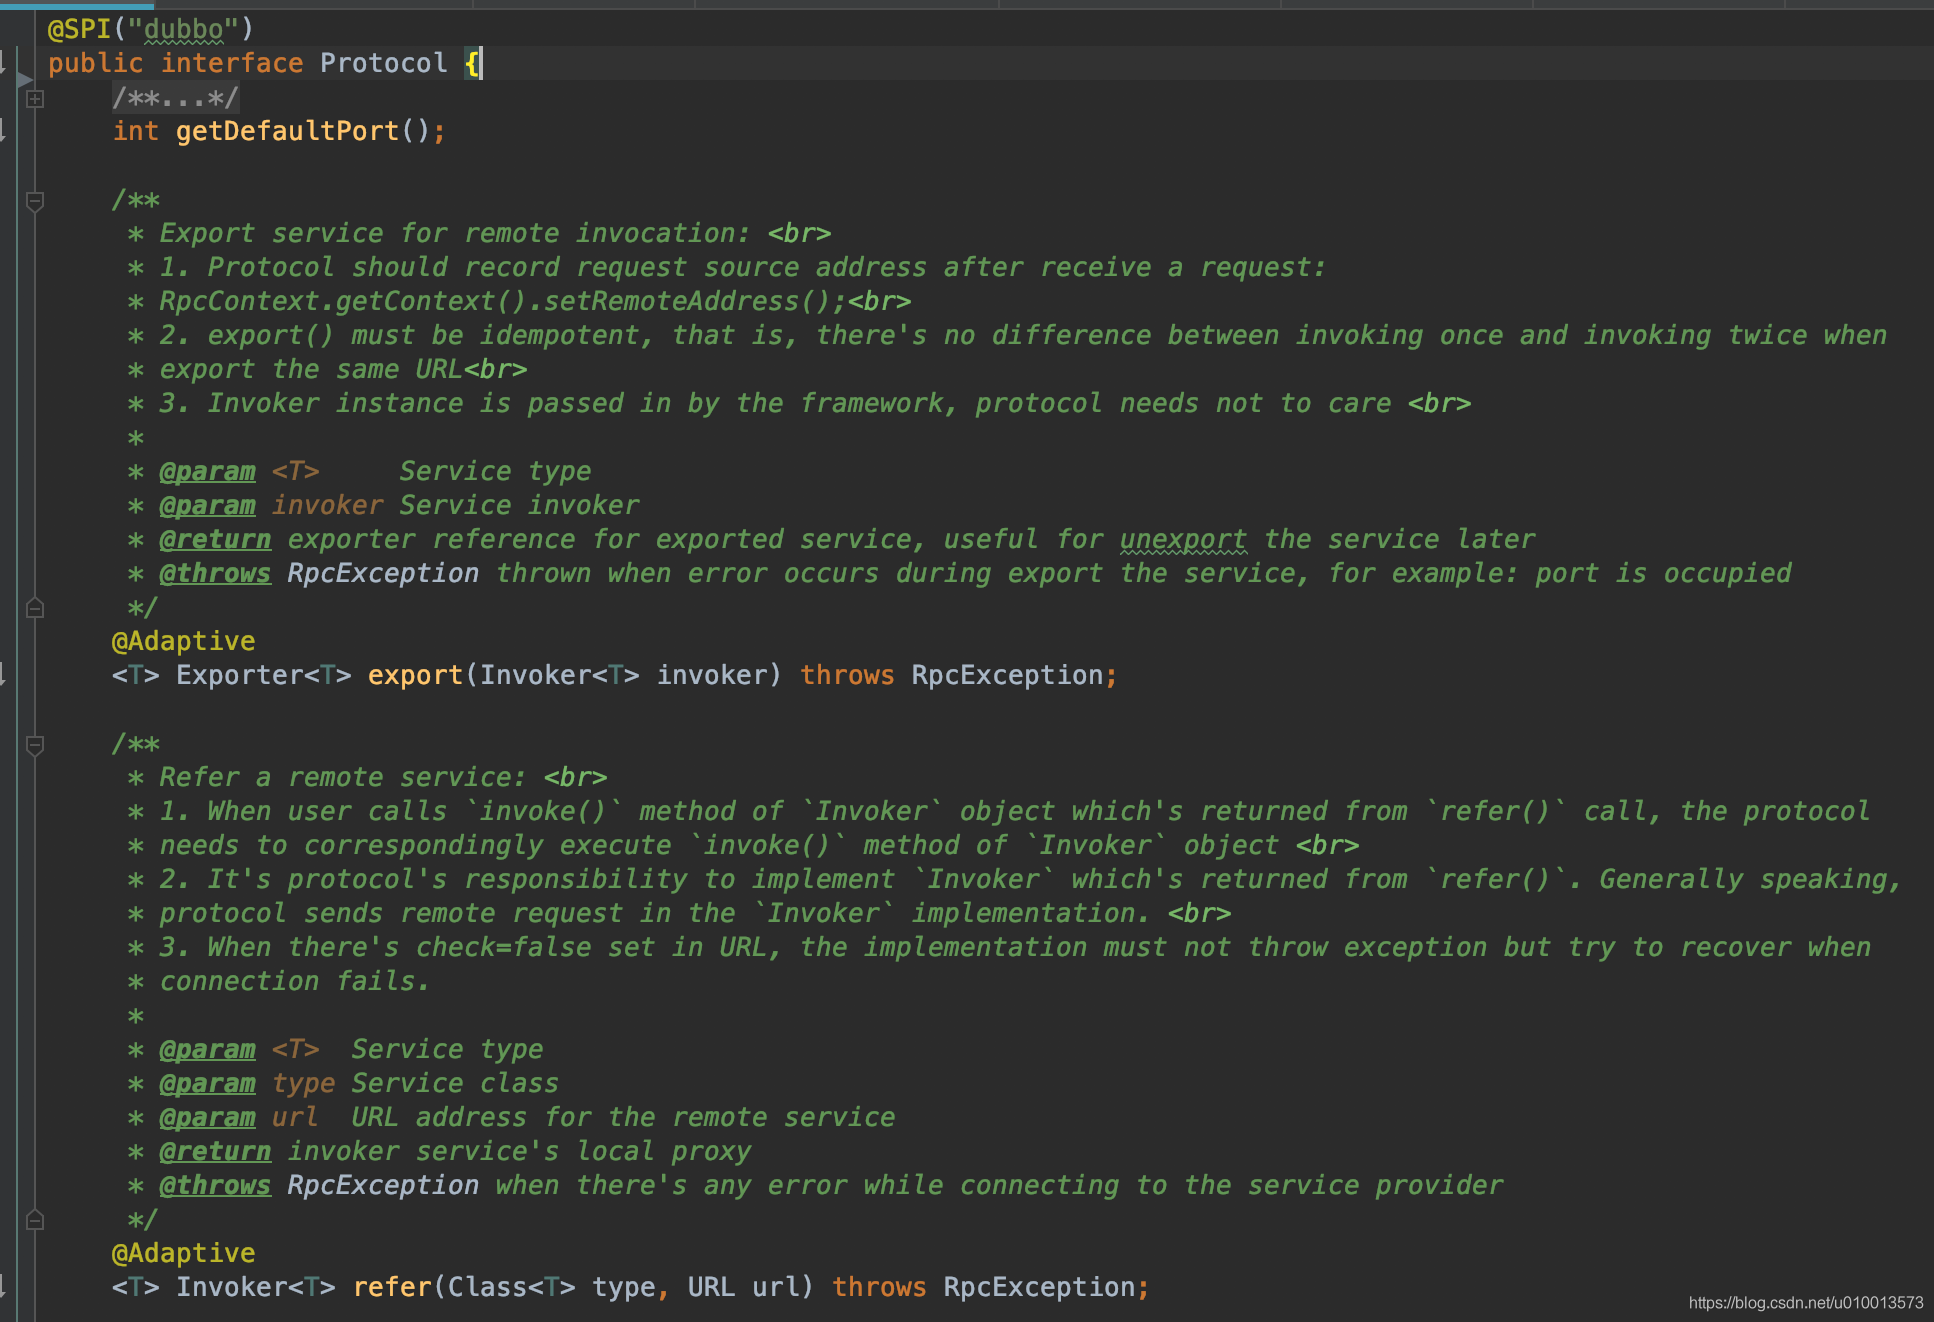This screenshot has width=1934, height=1322.
Task: Collapse the refer method Javadoc start marker
Action: tap(35, 746)
